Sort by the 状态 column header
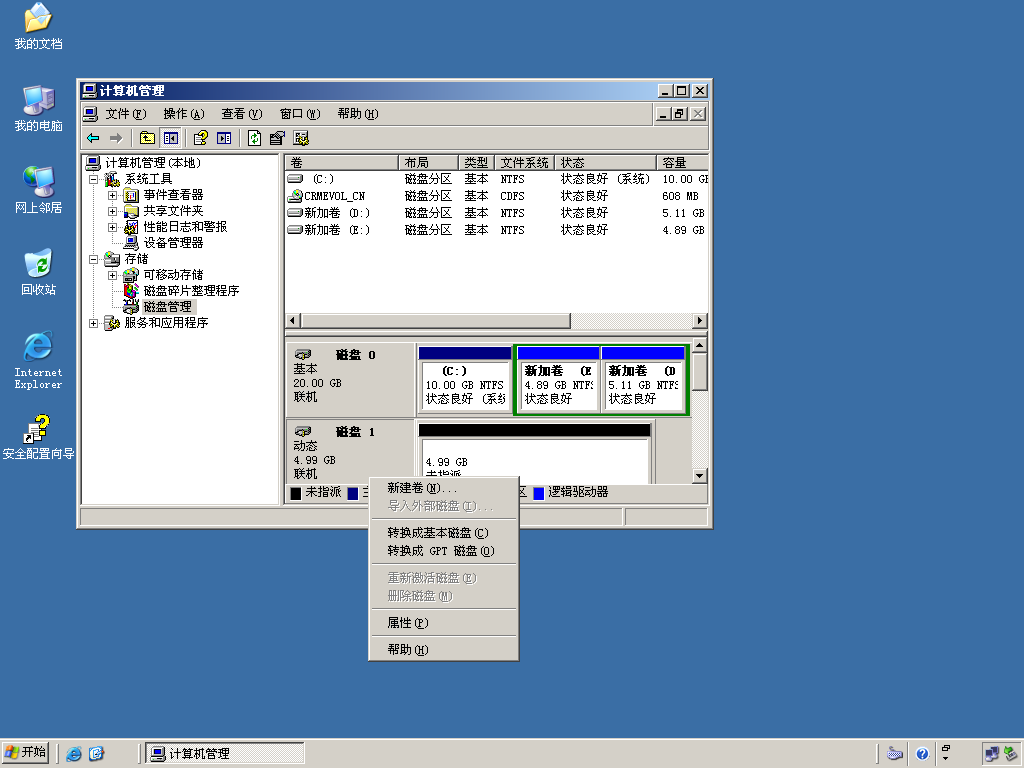 (x=605, y=163)
